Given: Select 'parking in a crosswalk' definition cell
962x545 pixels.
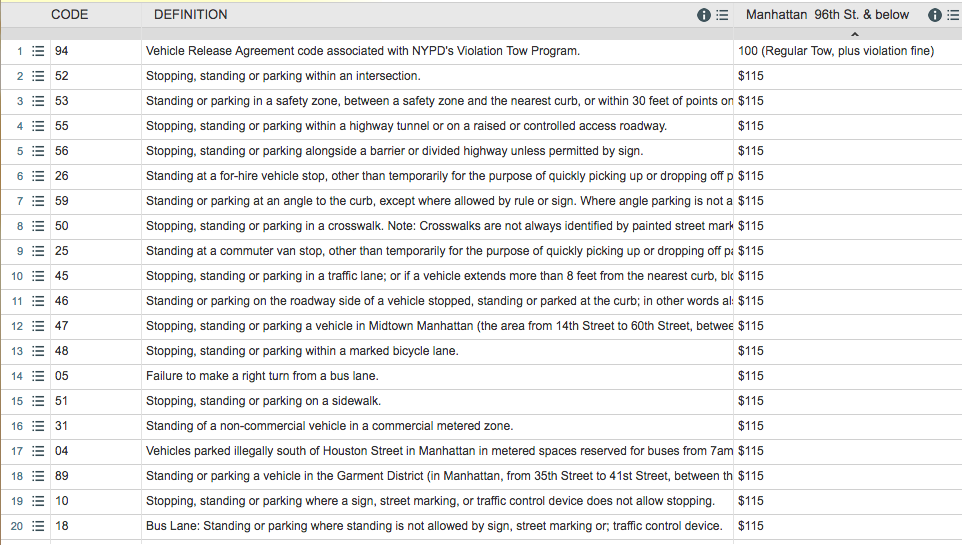Looking at the screenshot, I should click(x=437, y=226).
